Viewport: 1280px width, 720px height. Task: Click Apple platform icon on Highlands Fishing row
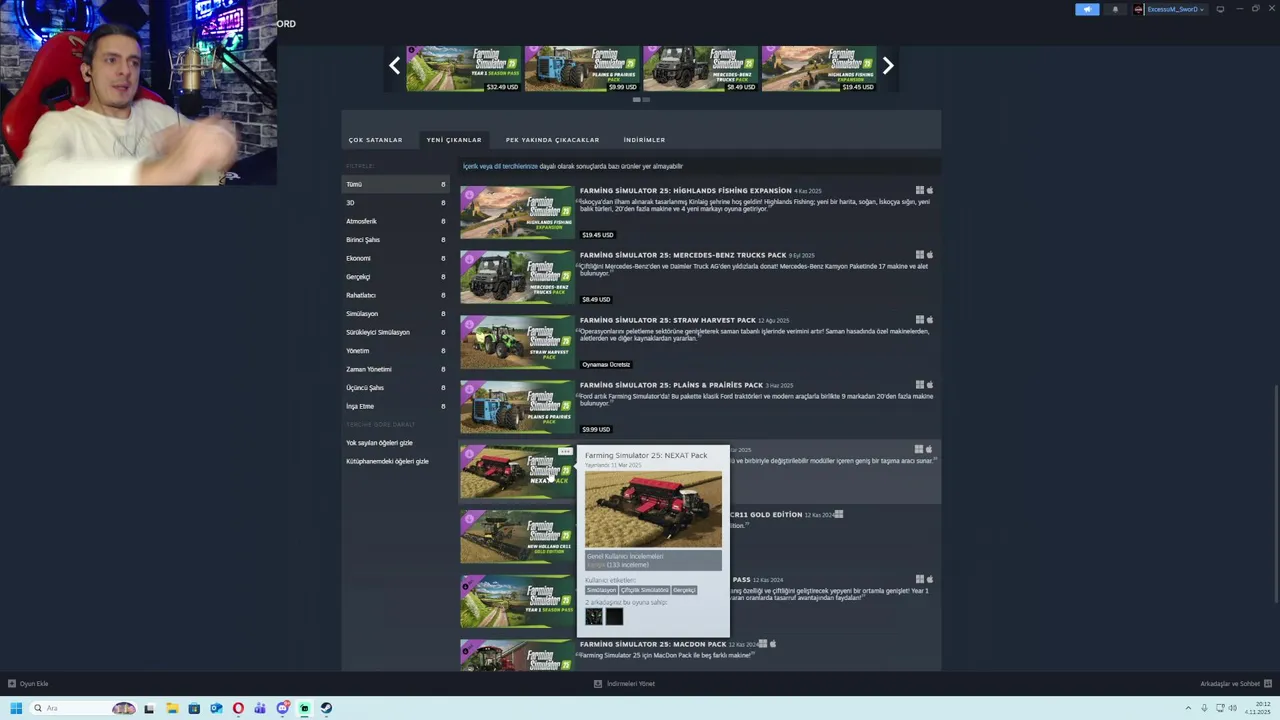[929, 190]
